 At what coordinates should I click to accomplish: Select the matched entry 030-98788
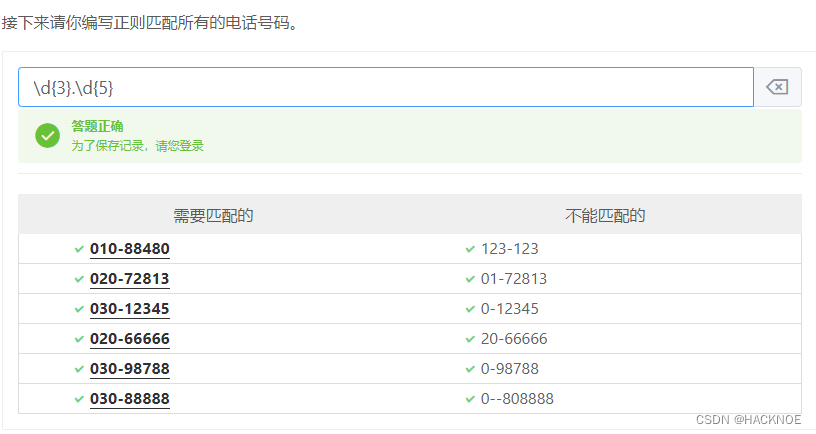click(x=130, y=368)
